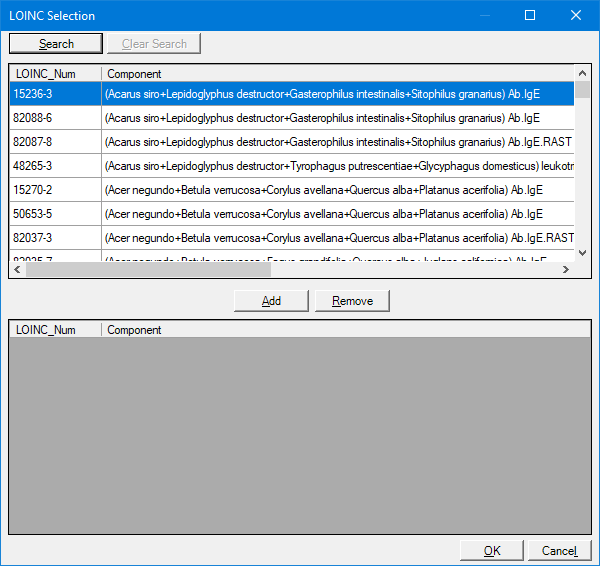The image size is (600, 566).
Task: Click the Component header in the lower selected list
Action: (346, 330)
